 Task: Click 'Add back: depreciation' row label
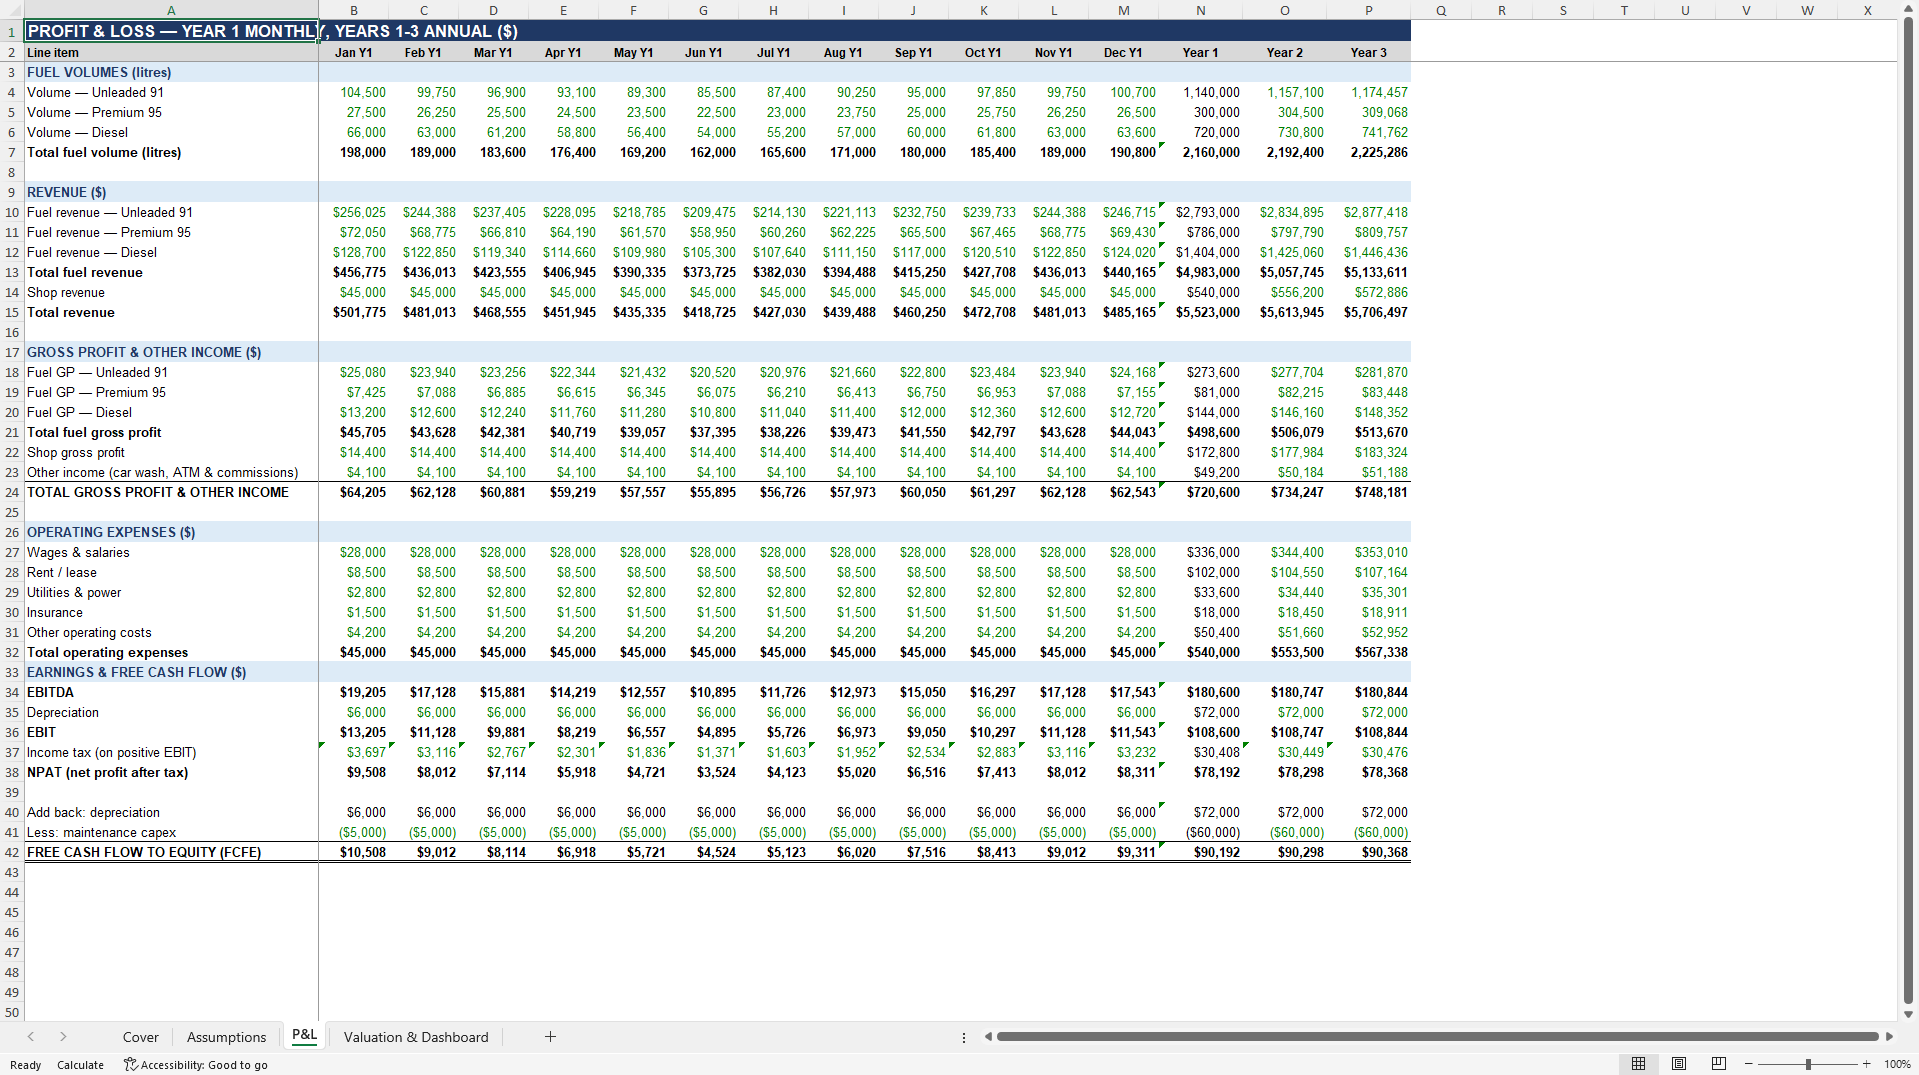(93, 812)
